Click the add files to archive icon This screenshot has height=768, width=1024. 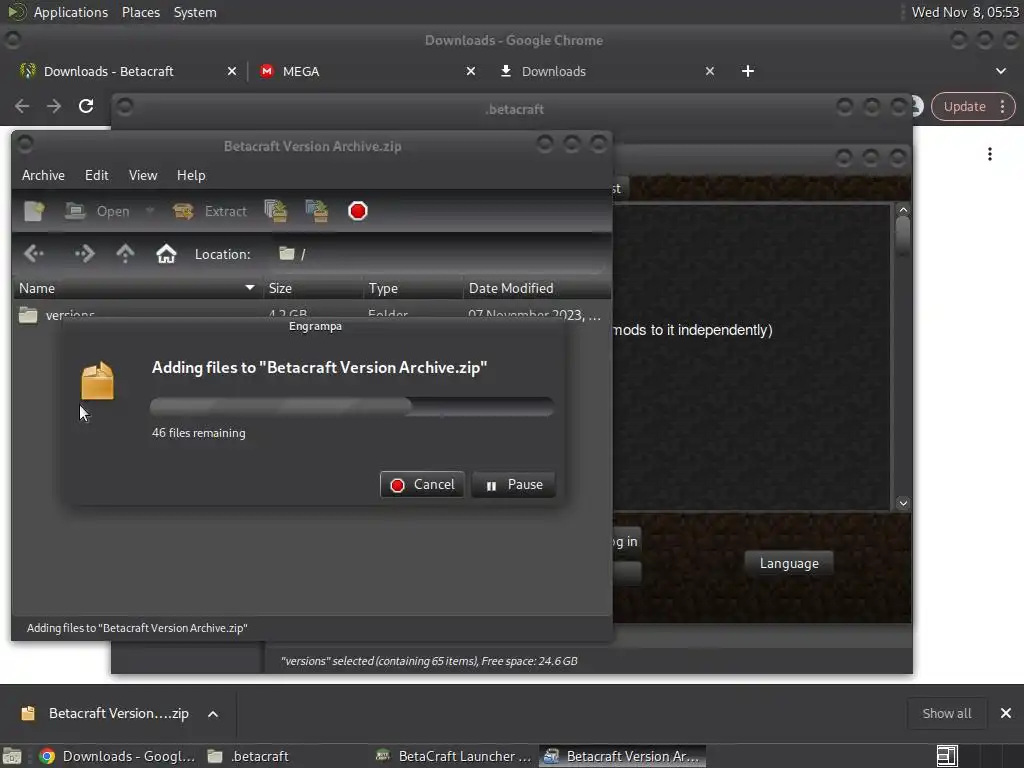pos(276,211)
